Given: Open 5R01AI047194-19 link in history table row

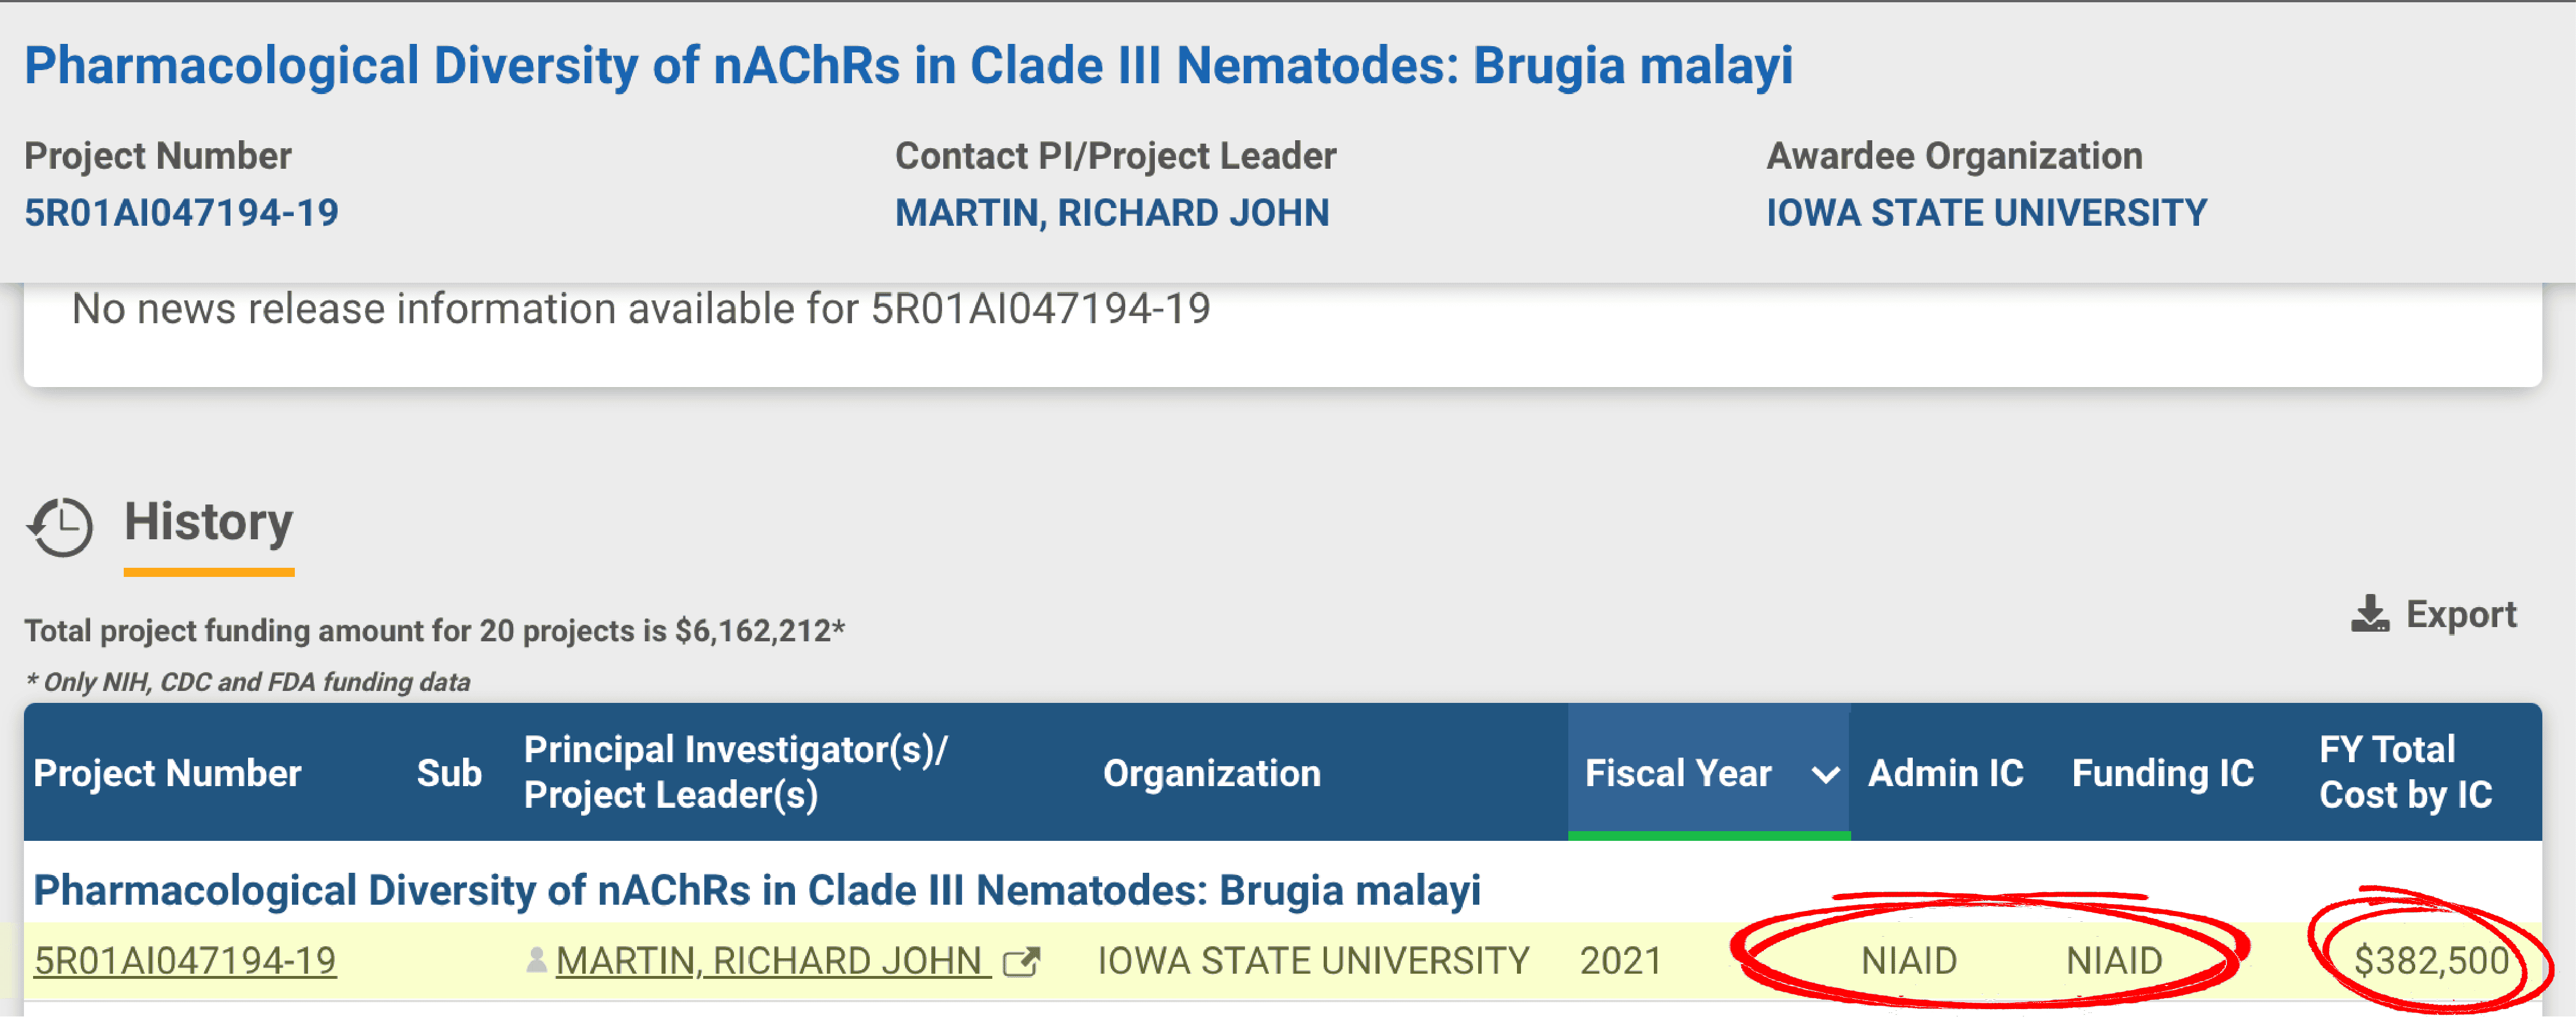Looking at the screenshot, I should coord(185,961).
